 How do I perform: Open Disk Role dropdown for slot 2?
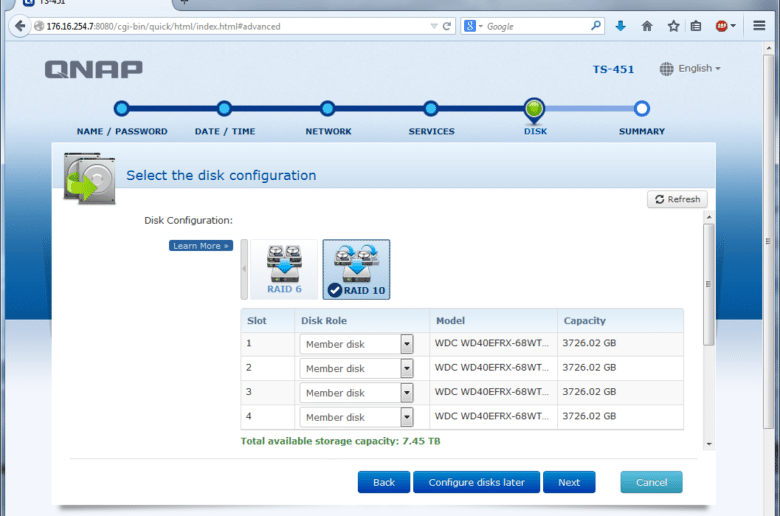356,368
